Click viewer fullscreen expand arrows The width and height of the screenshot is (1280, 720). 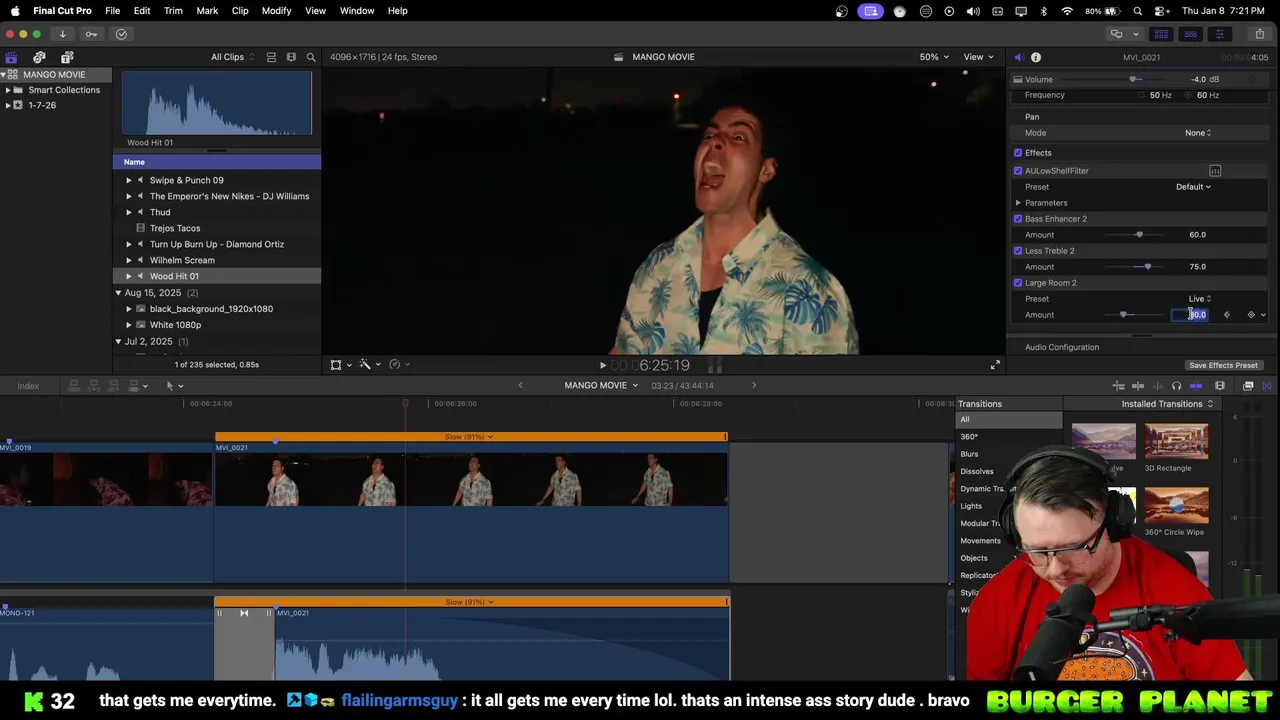pyautogui.click(x=995, y=365)
